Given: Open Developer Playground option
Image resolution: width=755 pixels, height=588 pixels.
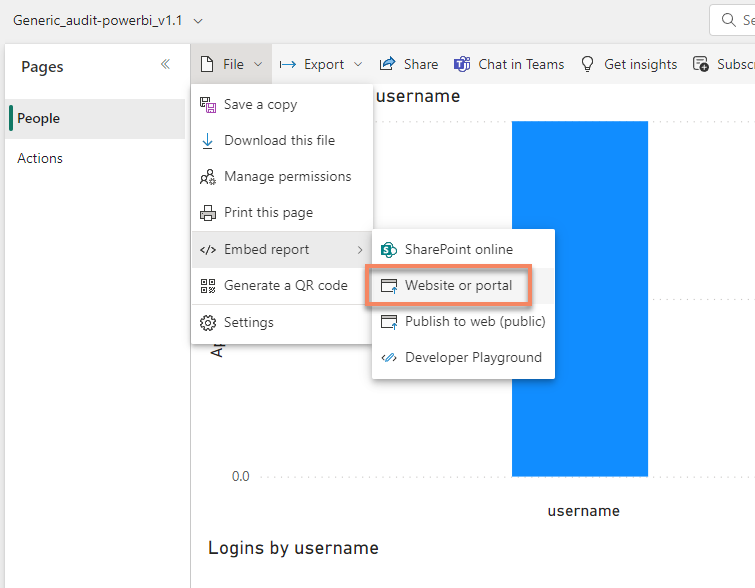Looking at the screenshot, I should (x=472, y=358).
